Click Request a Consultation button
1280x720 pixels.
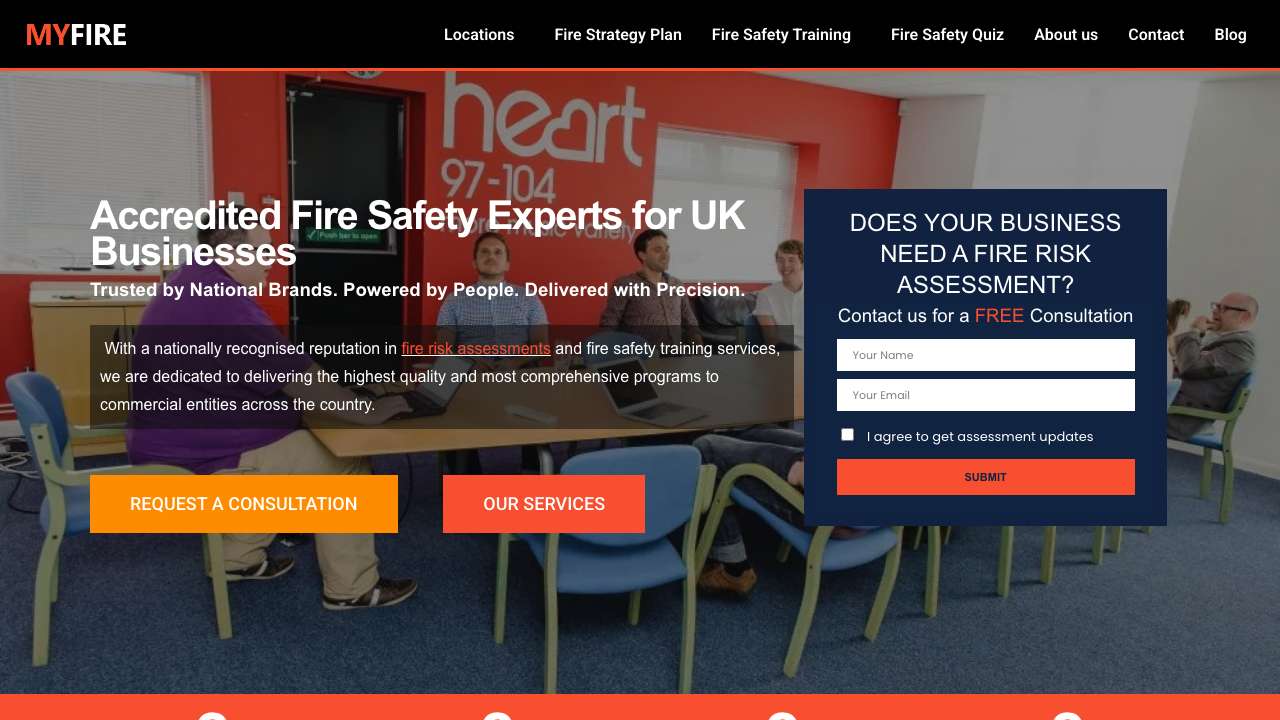click(x=244, y=504)
